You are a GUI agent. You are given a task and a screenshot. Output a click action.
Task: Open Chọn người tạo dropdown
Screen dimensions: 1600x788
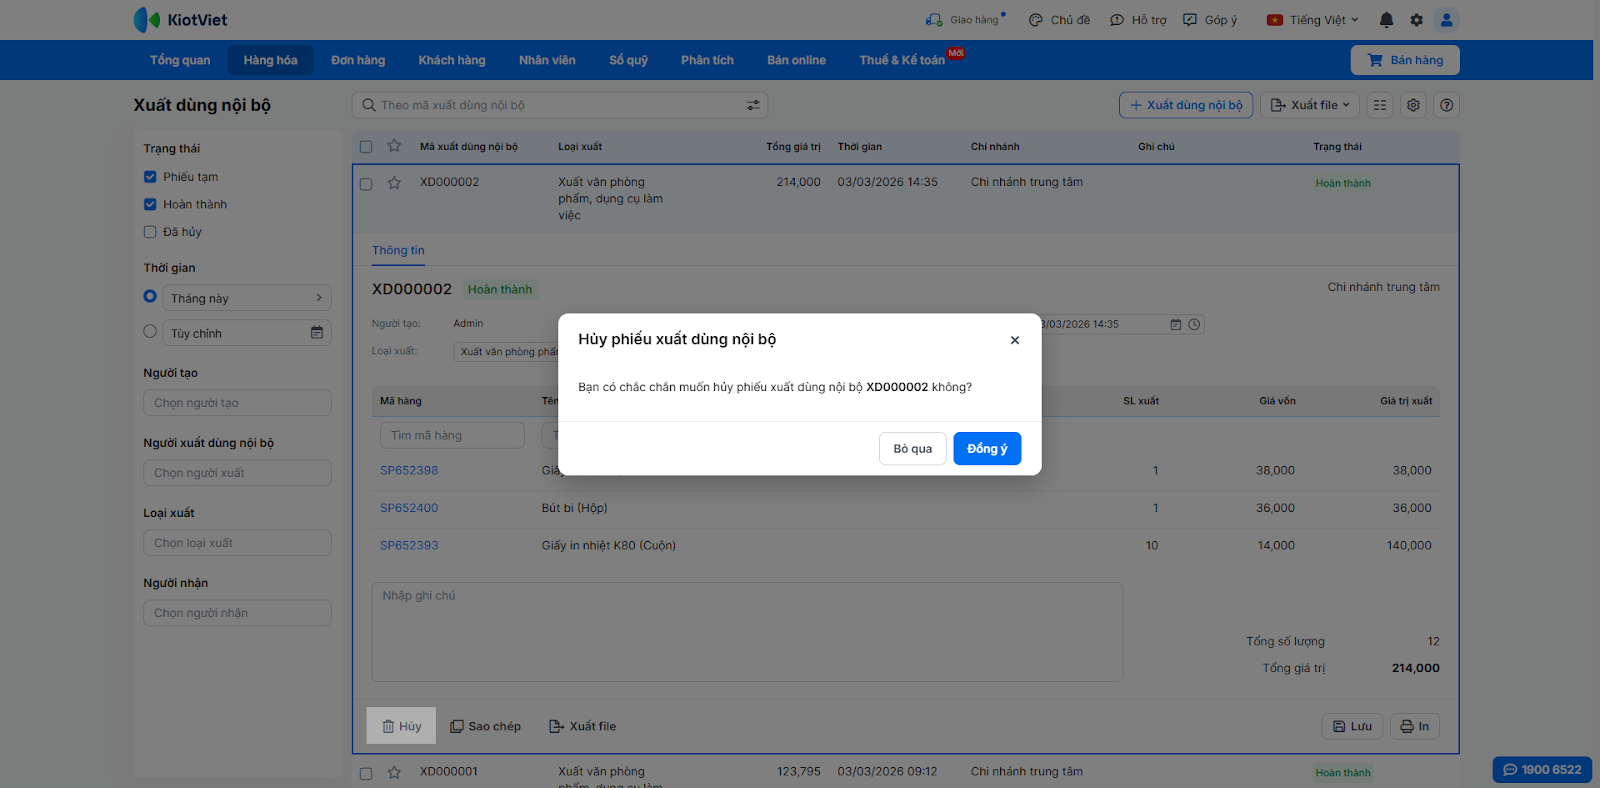pyautogui.click(x=237, y=403)
